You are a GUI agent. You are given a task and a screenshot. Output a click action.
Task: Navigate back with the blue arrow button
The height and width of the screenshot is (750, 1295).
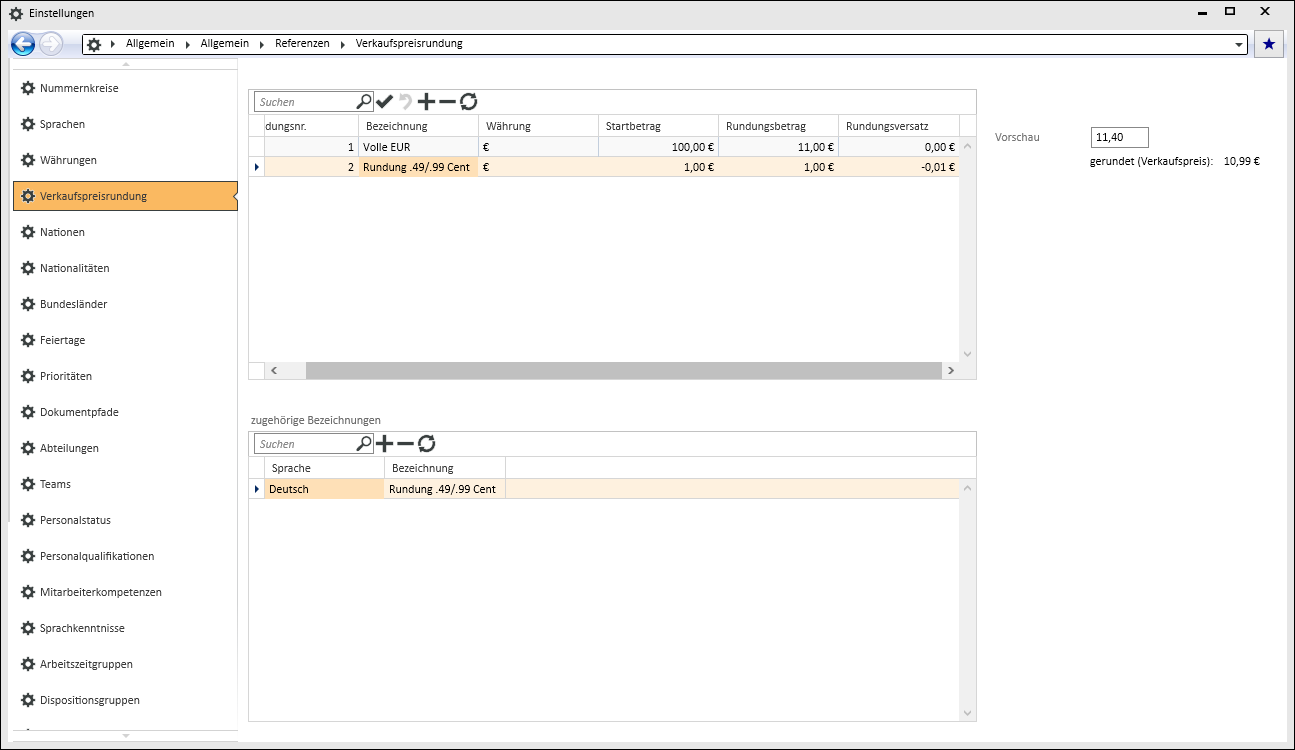pyautogui.click(x=23, y=44)
